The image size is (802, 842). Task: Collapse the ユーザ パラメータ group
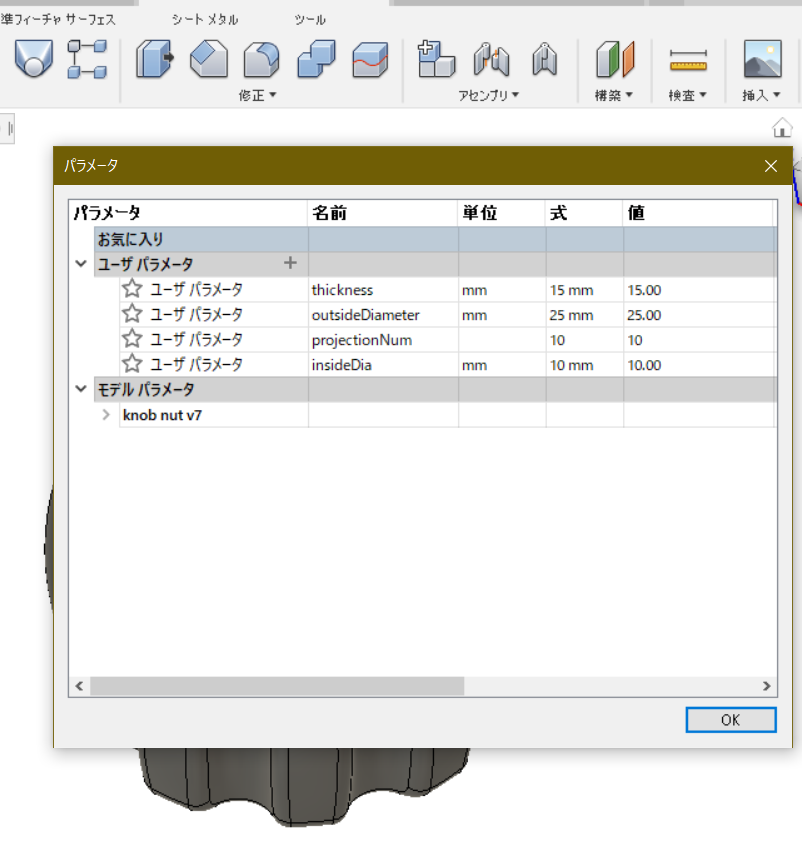coord(81,264)
